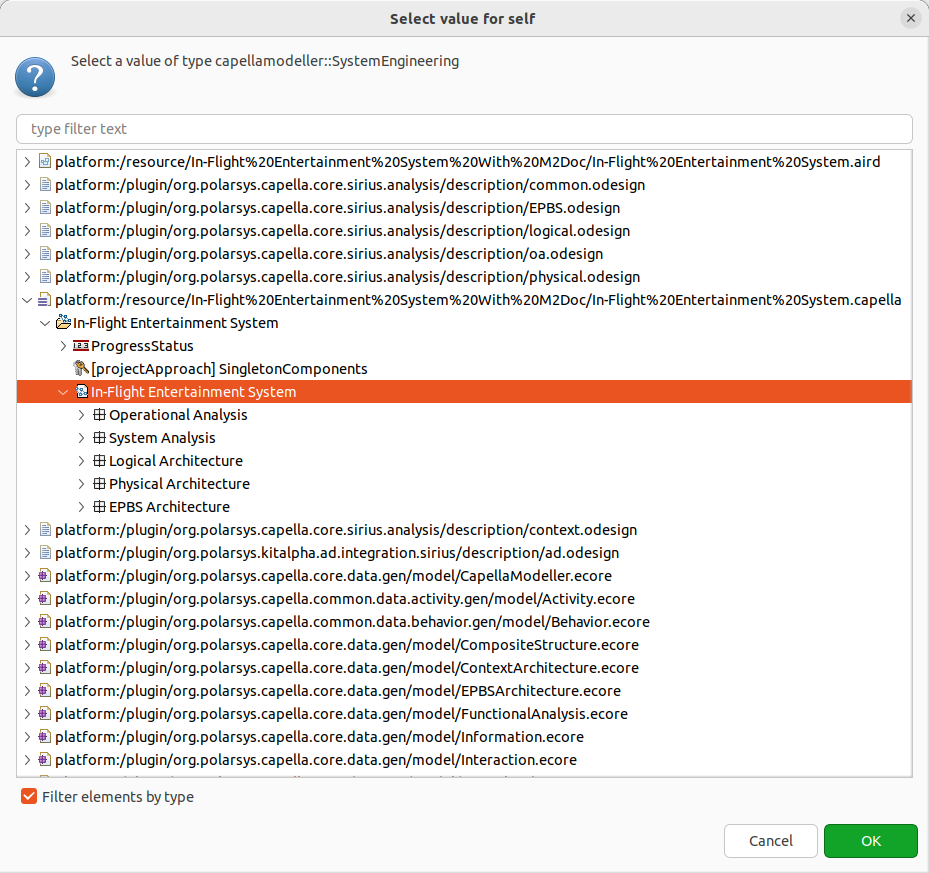Expand the Logical Architecture node
929x873 pixels.
tap(82, 461)
